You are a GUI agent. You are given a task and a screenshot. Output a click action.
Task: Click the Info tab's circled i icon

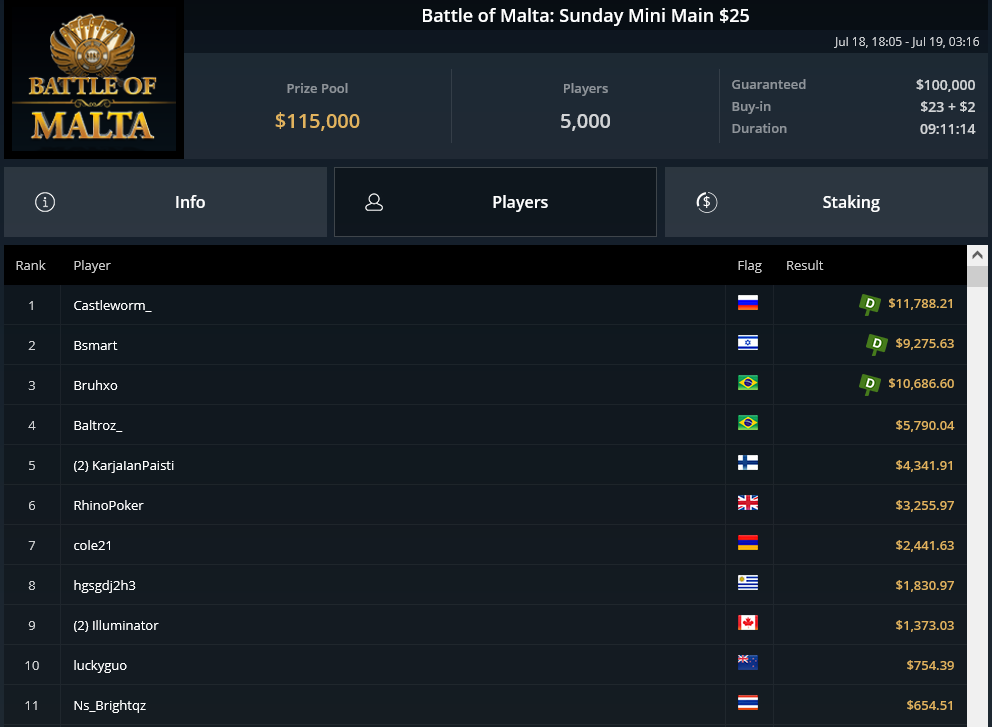click(45, 202)
